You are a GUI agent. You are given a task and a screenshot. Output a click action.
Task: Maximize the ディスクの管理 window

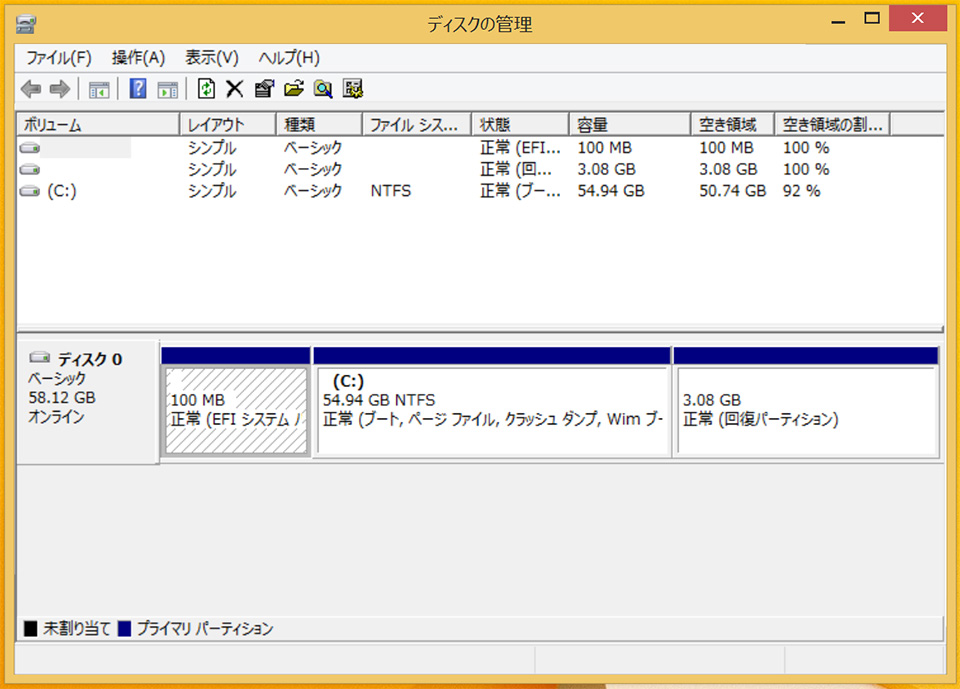[x=872, y=18]
